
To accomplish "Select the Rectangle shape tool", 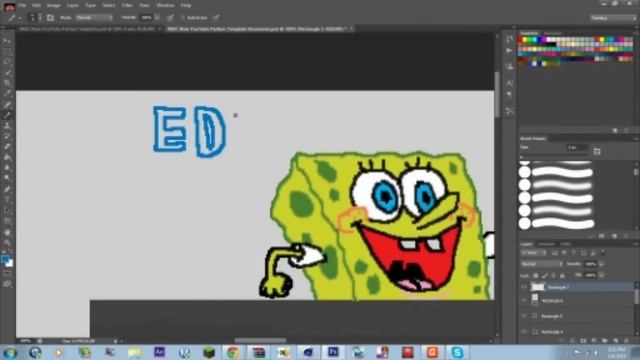I will 7,221.
